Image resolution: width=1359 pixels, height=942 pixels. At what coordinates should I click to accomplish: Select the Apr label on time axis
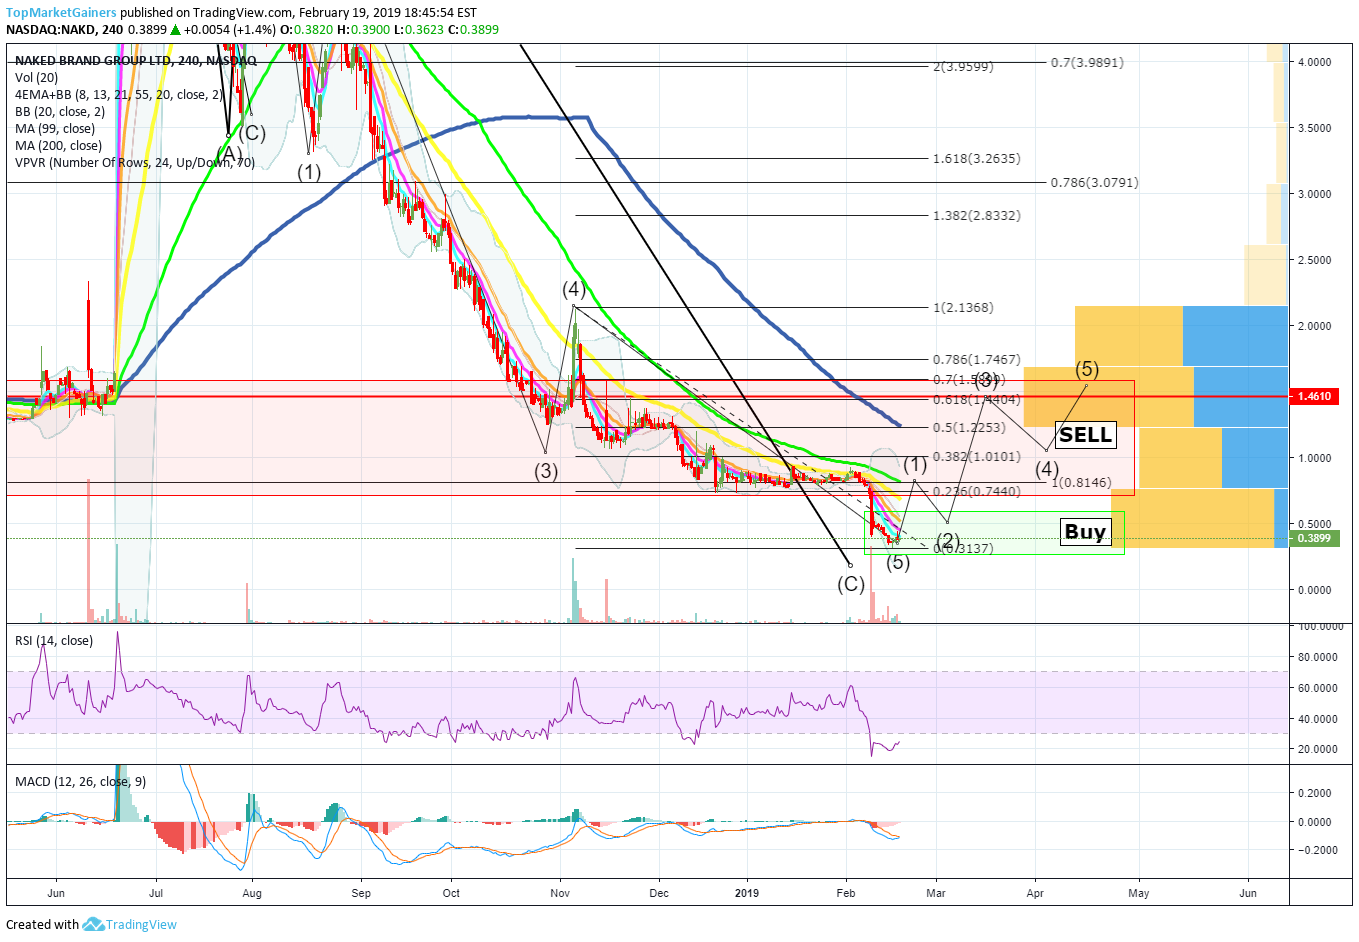tap(1035, 893)
